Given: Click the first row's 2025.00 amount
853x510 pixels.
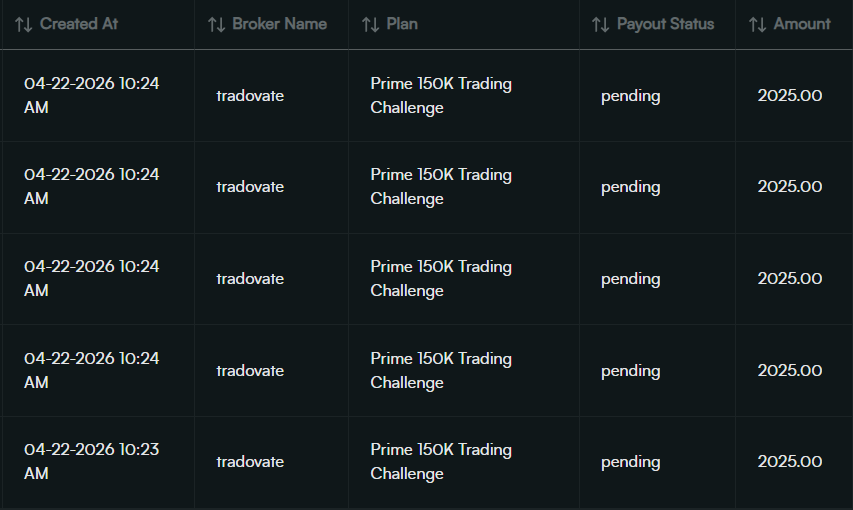Looking at the screenshot, I should pos(790,96).
